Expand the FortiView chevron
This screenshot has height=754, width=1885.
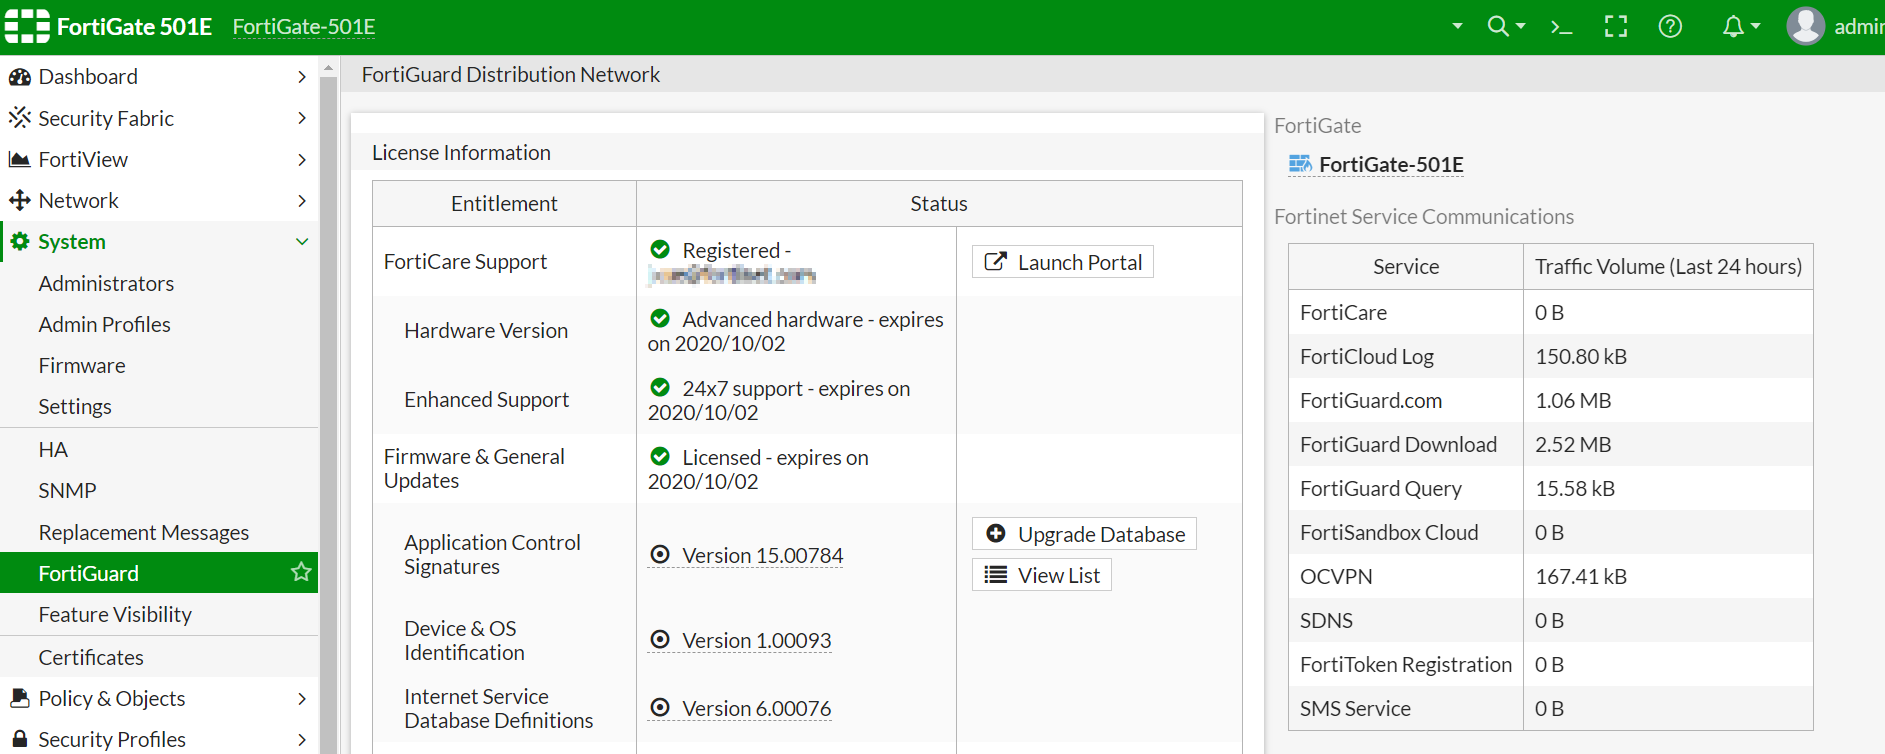click(x=302, y=159)
